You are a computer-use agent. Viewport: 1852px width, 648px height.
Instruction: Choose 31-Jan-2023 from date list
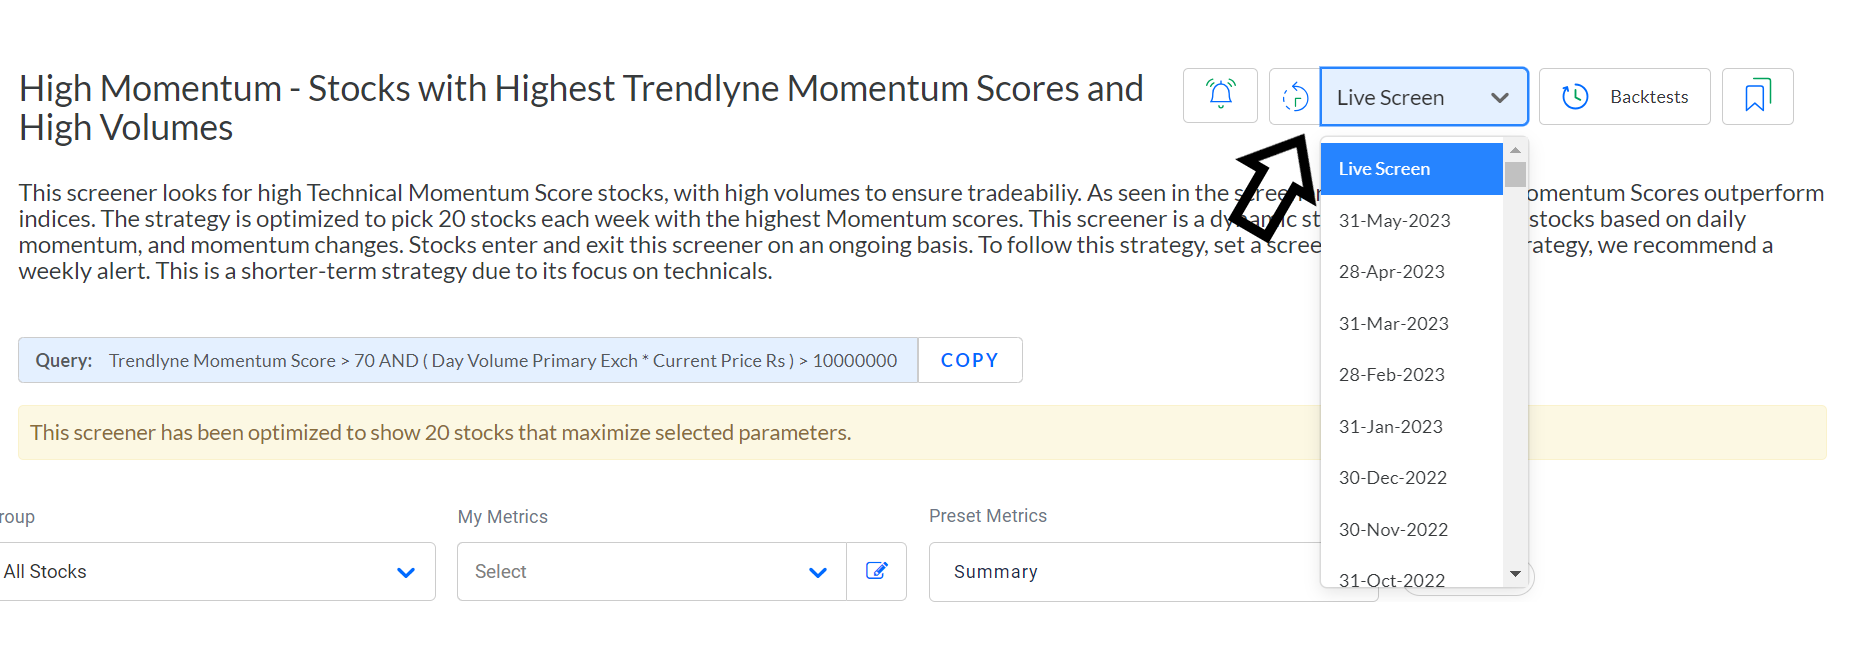[1411, 427]
